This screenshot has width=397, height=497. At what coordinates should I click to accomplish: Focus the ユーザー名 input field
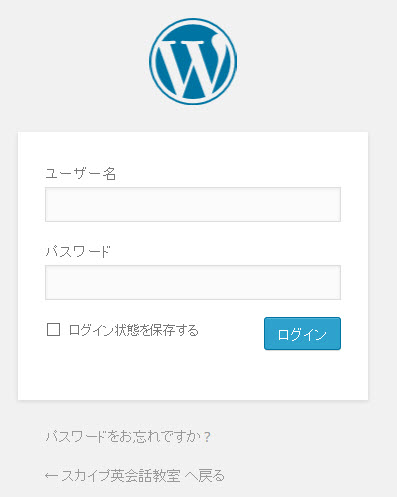click(x=193, y=204)
